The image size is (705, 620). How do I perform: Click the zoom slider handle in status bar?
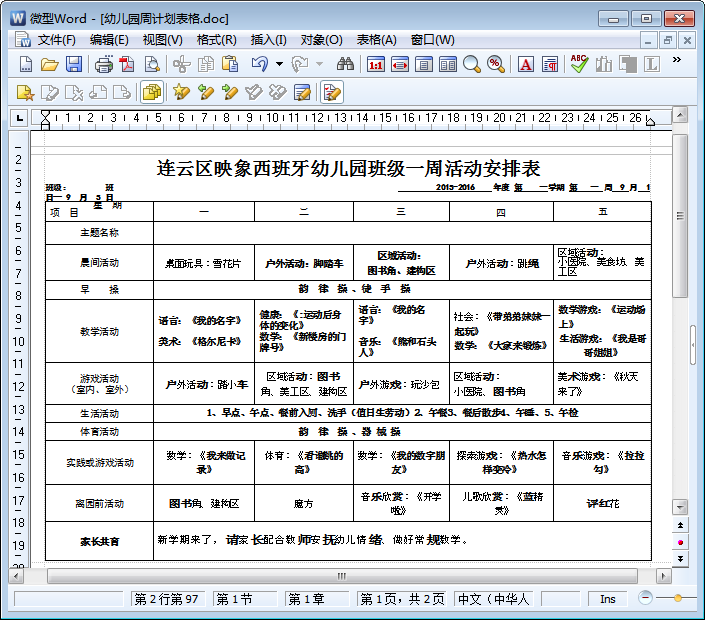pos(678,598)
